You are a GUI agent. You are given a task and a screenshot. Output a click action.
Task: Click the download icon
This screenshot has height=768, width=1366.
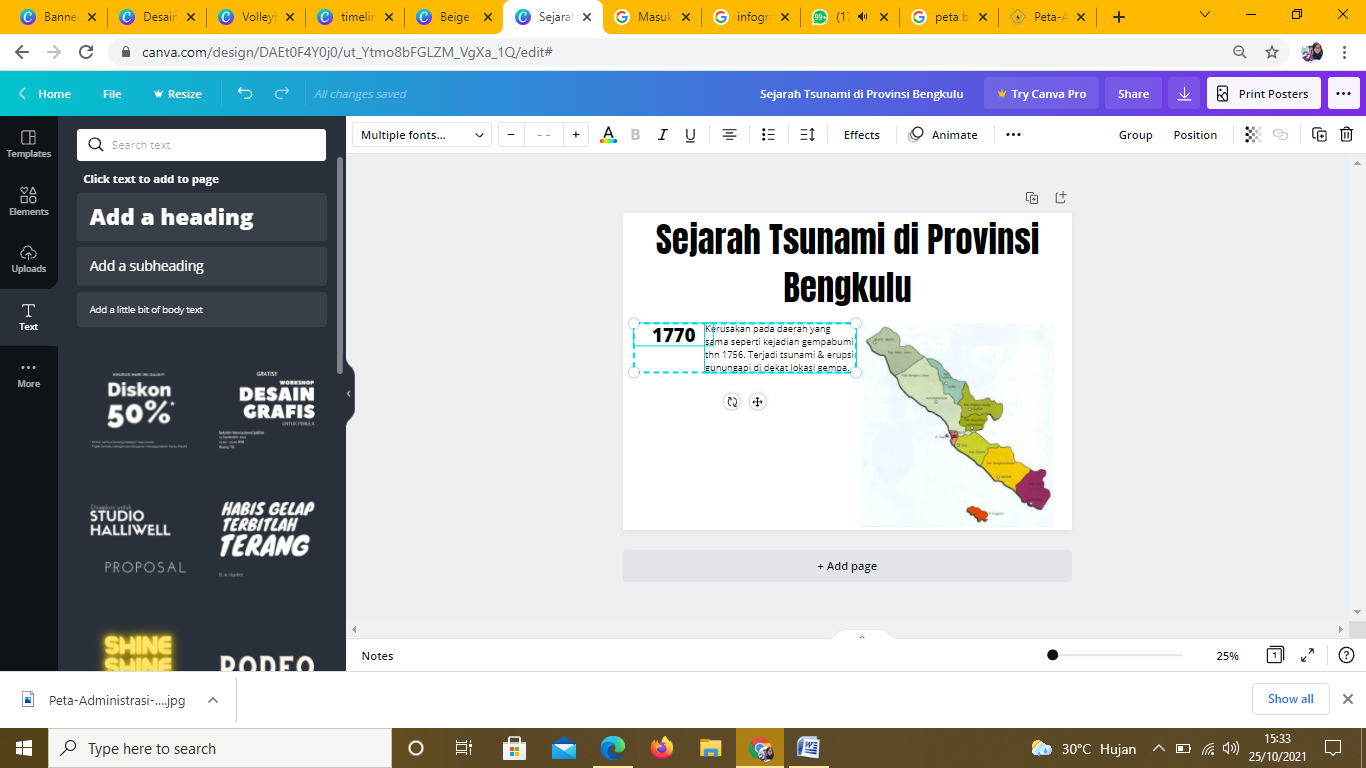pos(1184,94)
